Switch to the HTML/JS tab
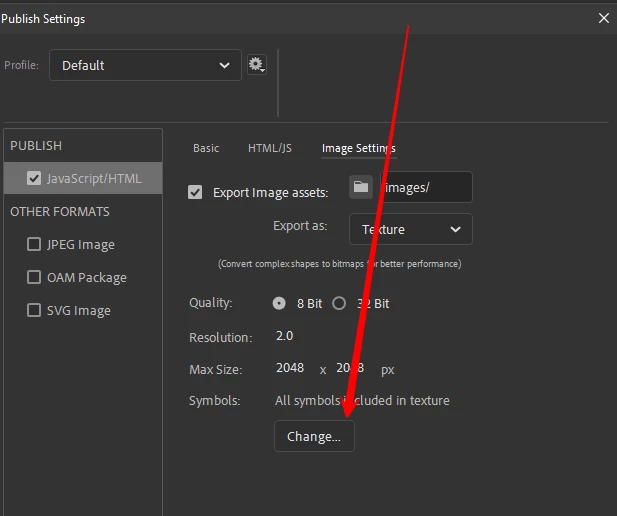This screenshot has height=516, width=617. click(270, 148)
